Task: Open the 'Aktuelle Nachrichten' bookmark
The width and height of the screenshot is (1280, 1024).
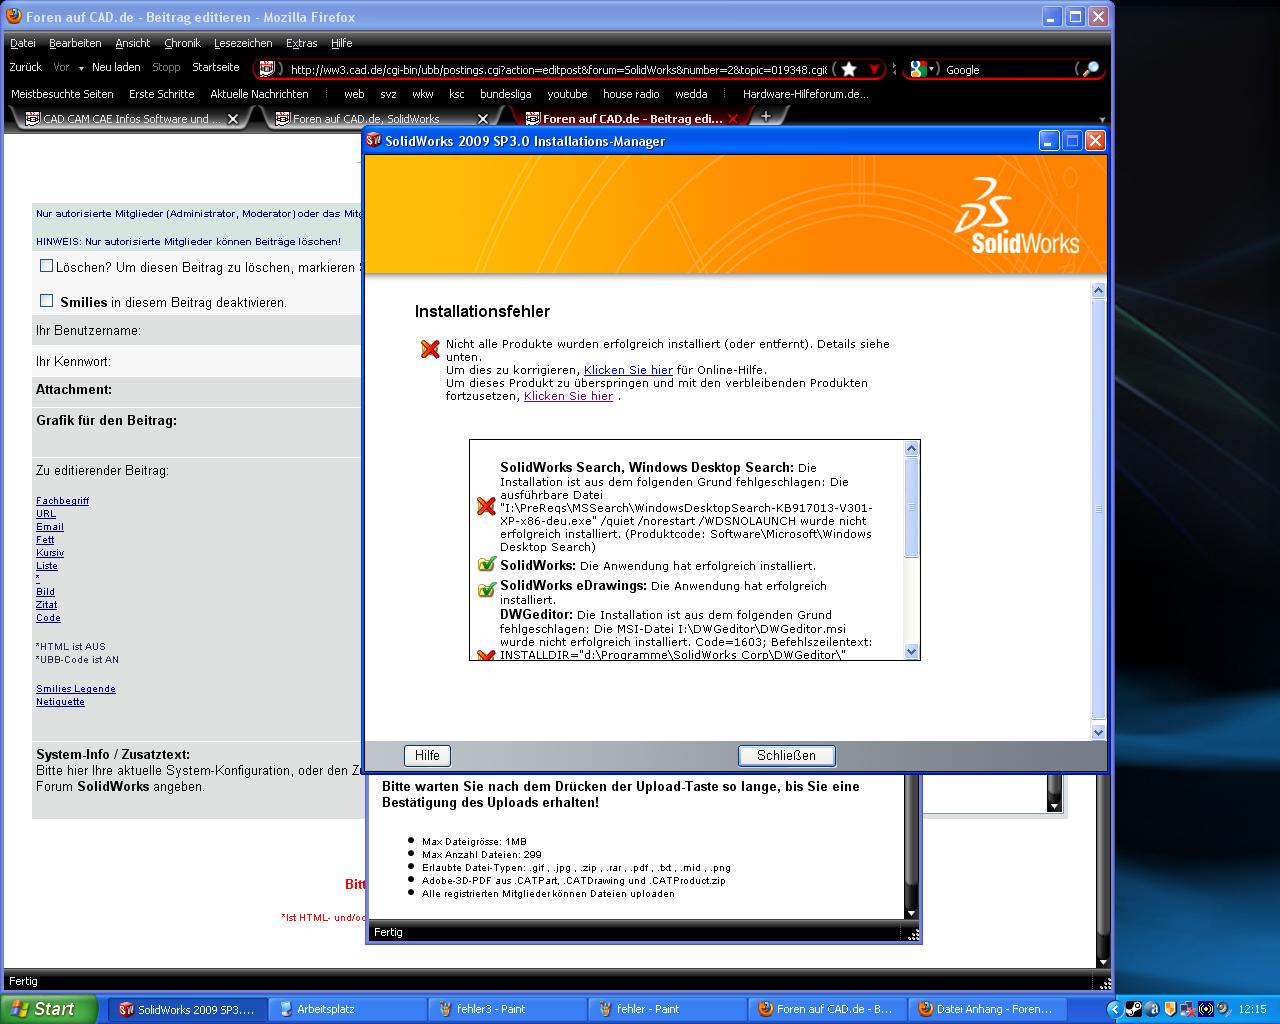Action: tap(259, 94)
